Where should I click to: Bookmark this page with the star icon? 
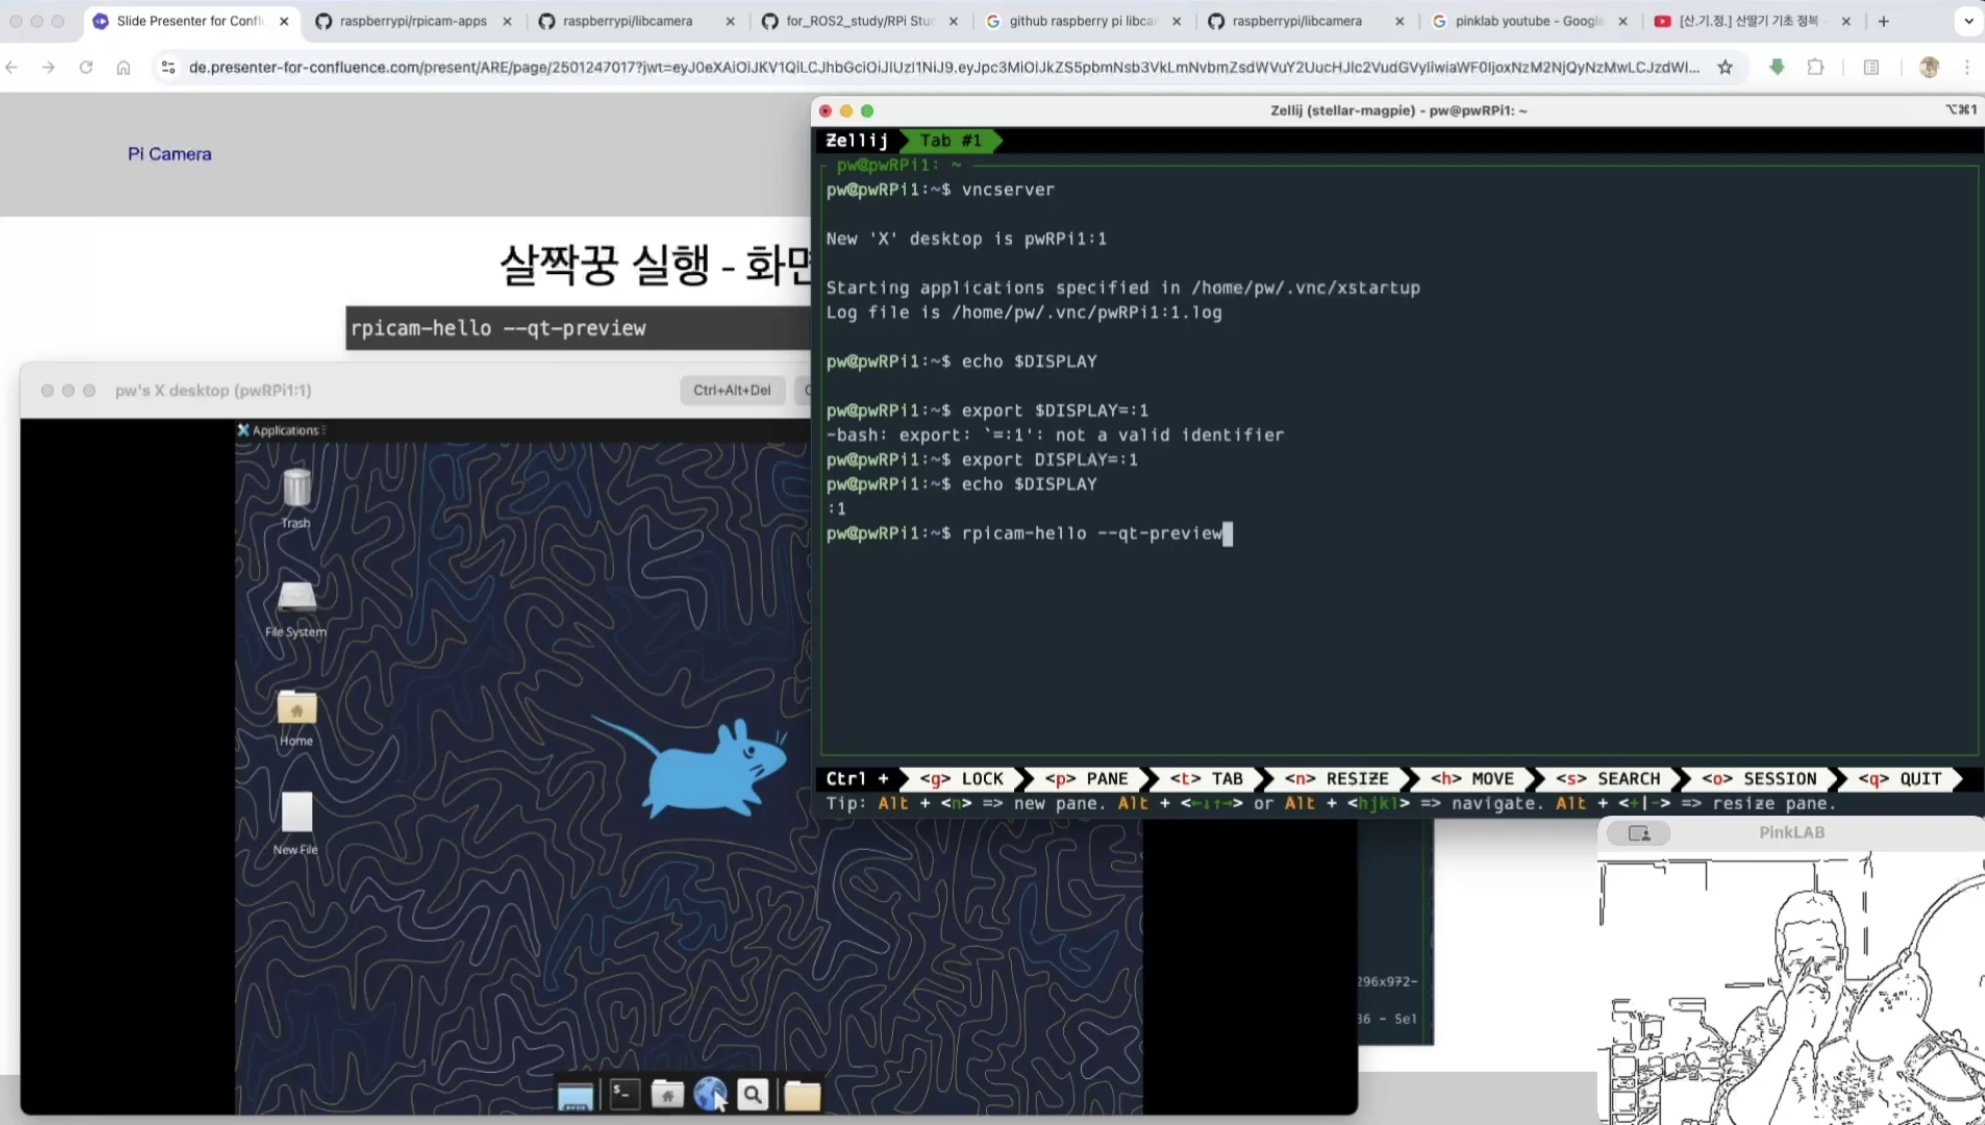click(x=1725, y=67)
